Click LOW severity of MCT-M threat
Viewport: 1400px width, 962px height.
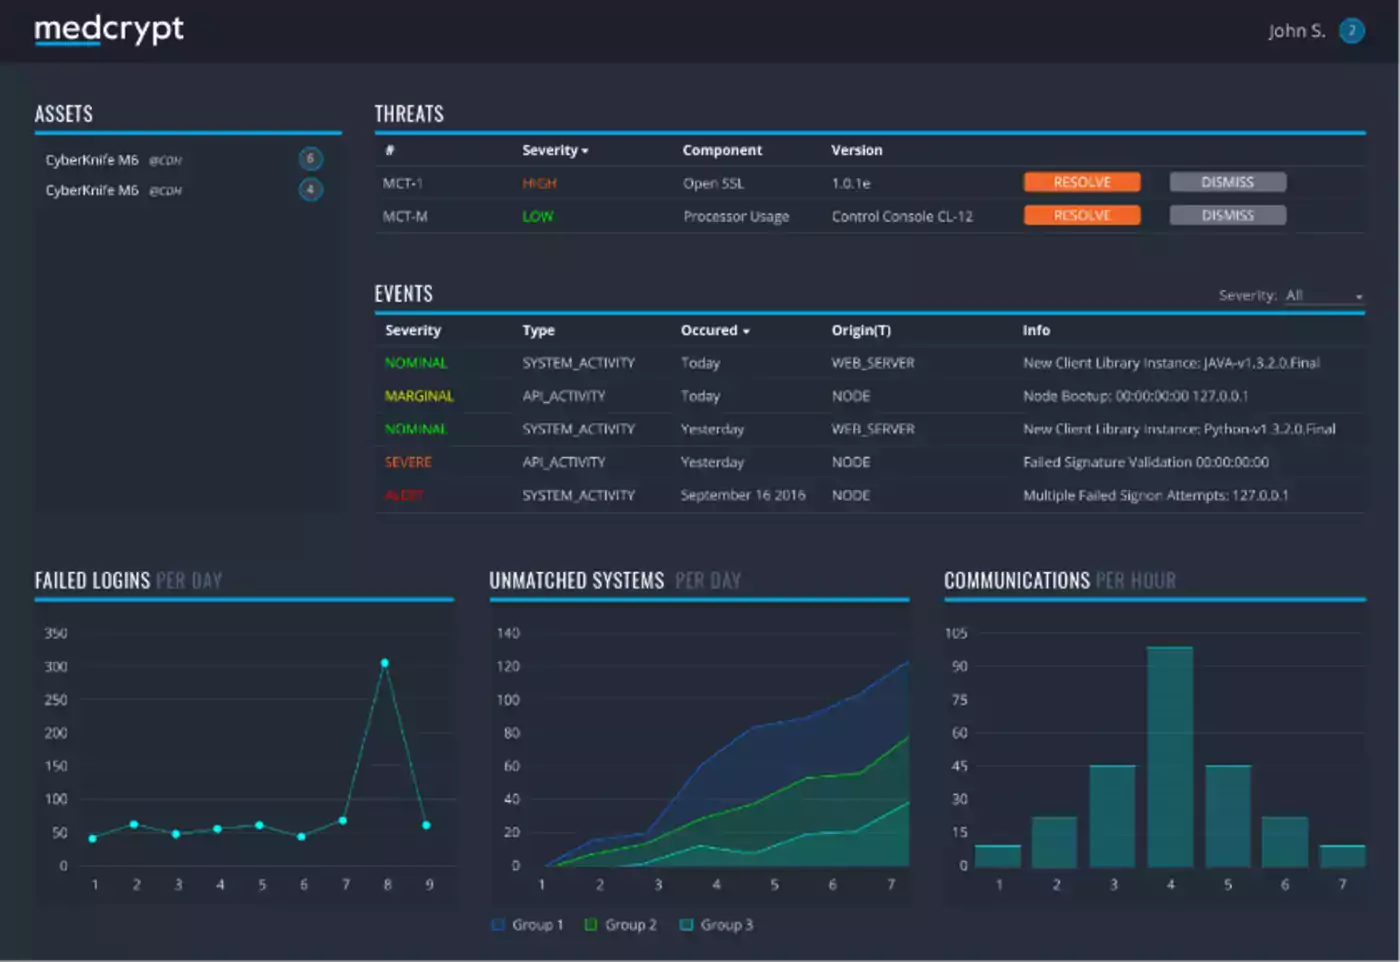click(x=538, y=216)
